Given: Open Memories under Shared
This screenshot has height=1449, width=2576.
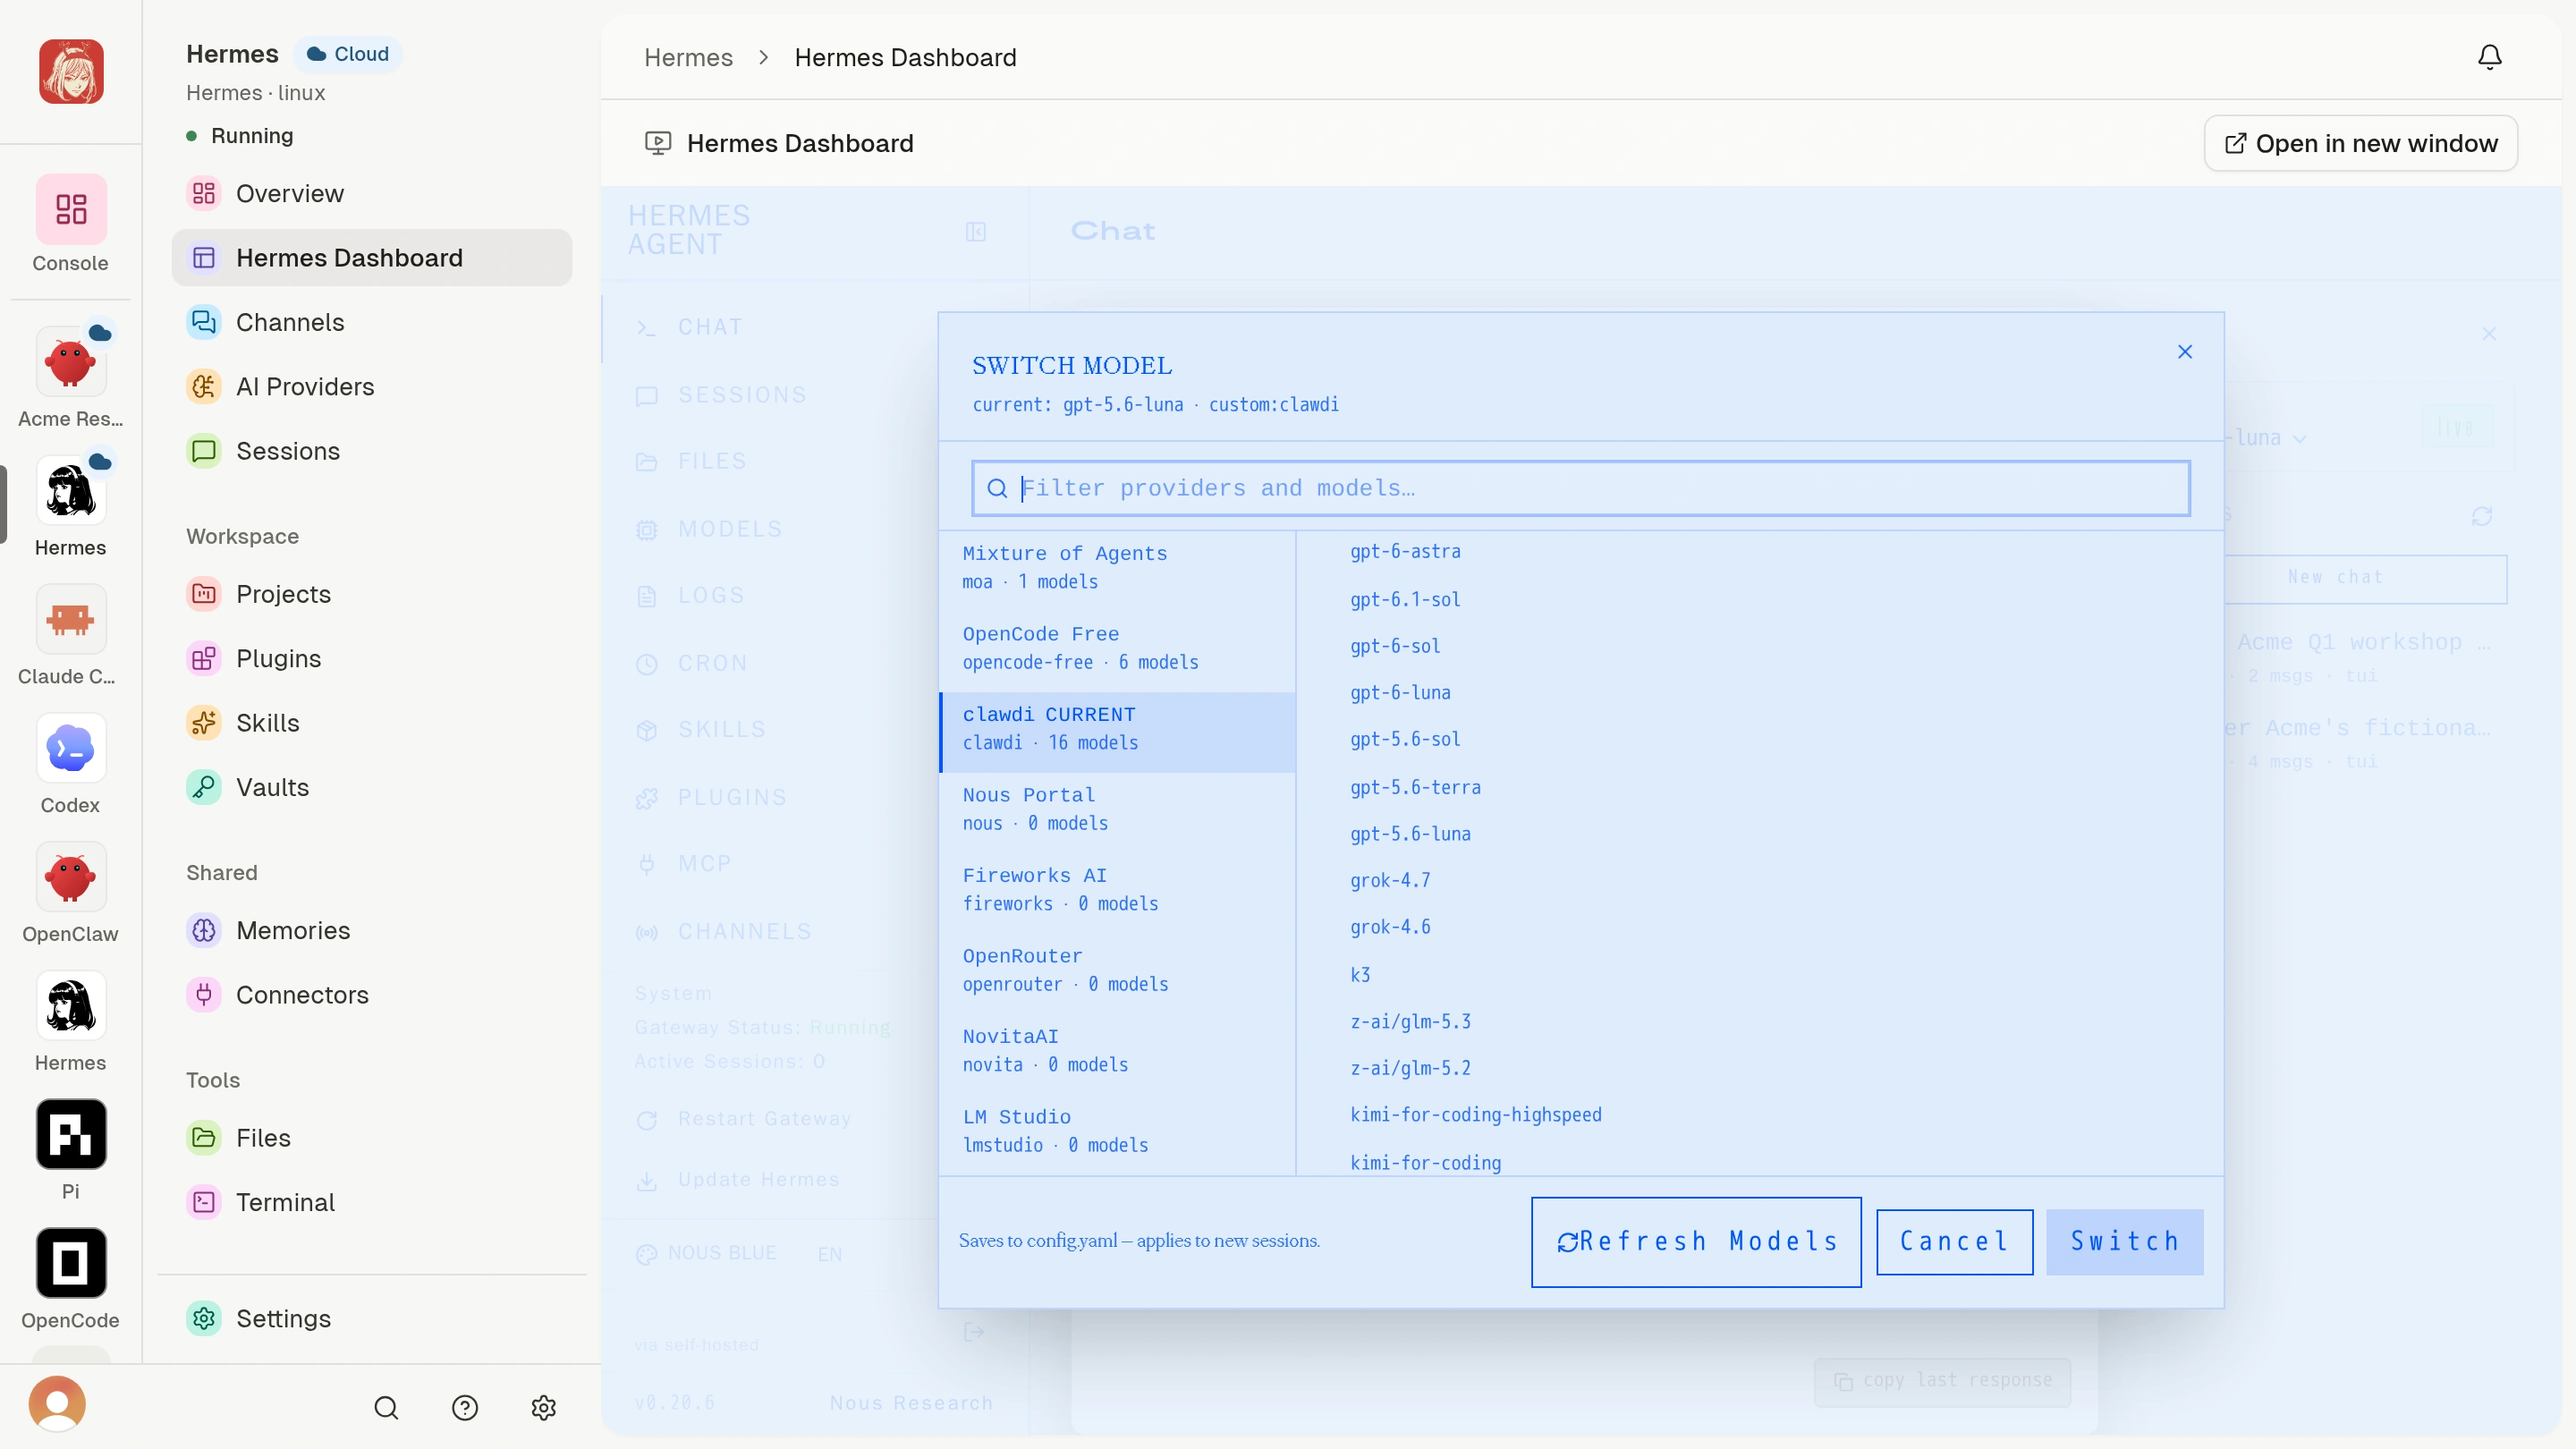Looking at the screenshot, I should 372,931.
